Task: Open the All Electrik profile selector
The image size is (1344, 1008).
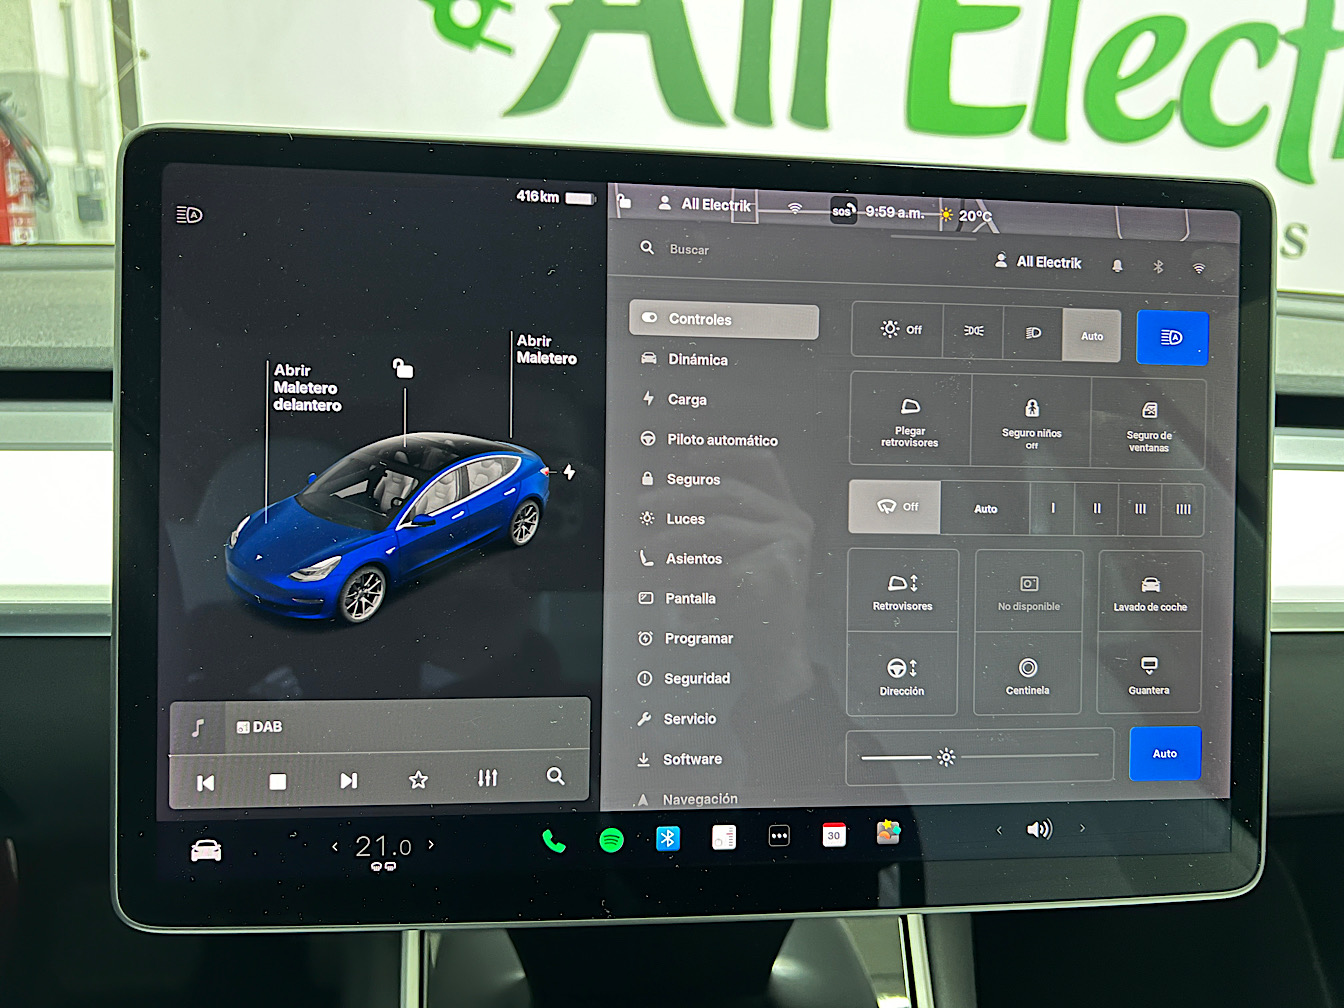Action: point(1038,261)
